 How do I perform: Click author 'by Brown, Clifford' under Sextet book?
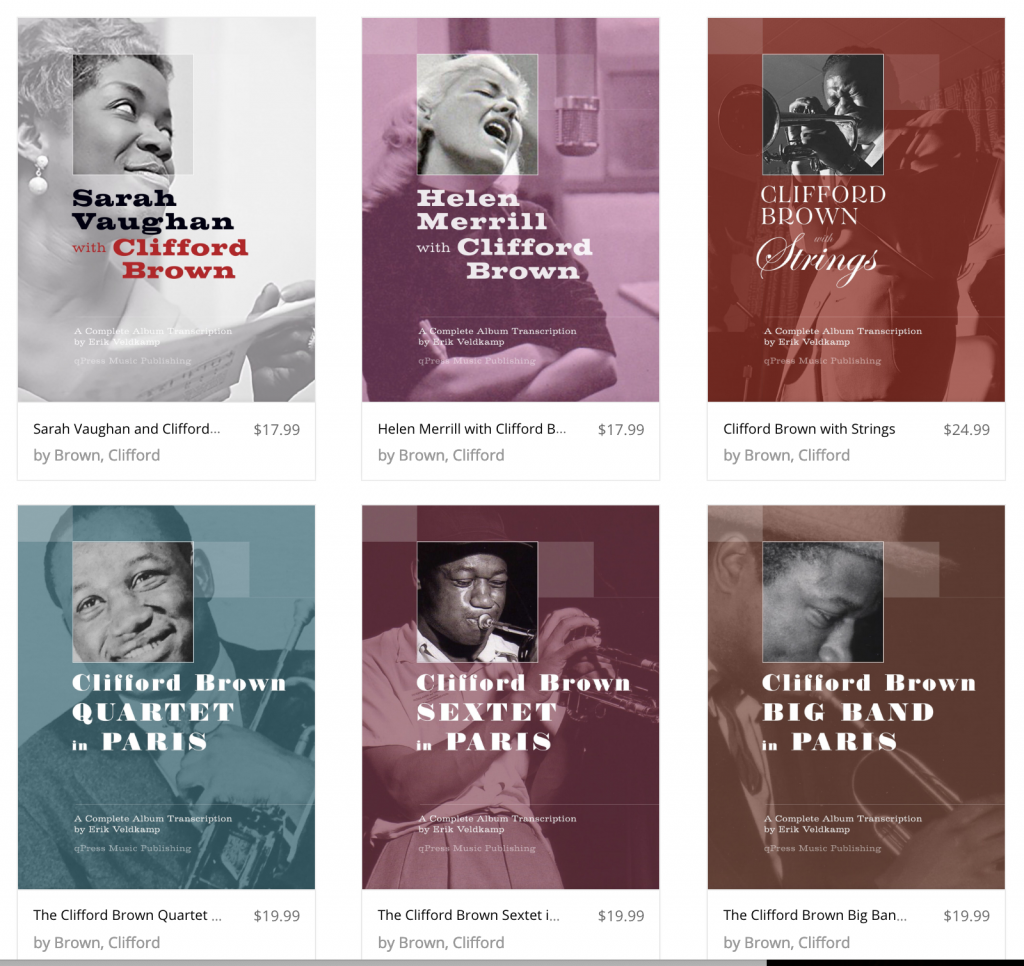pyautogui.click(x=441, y=942)
